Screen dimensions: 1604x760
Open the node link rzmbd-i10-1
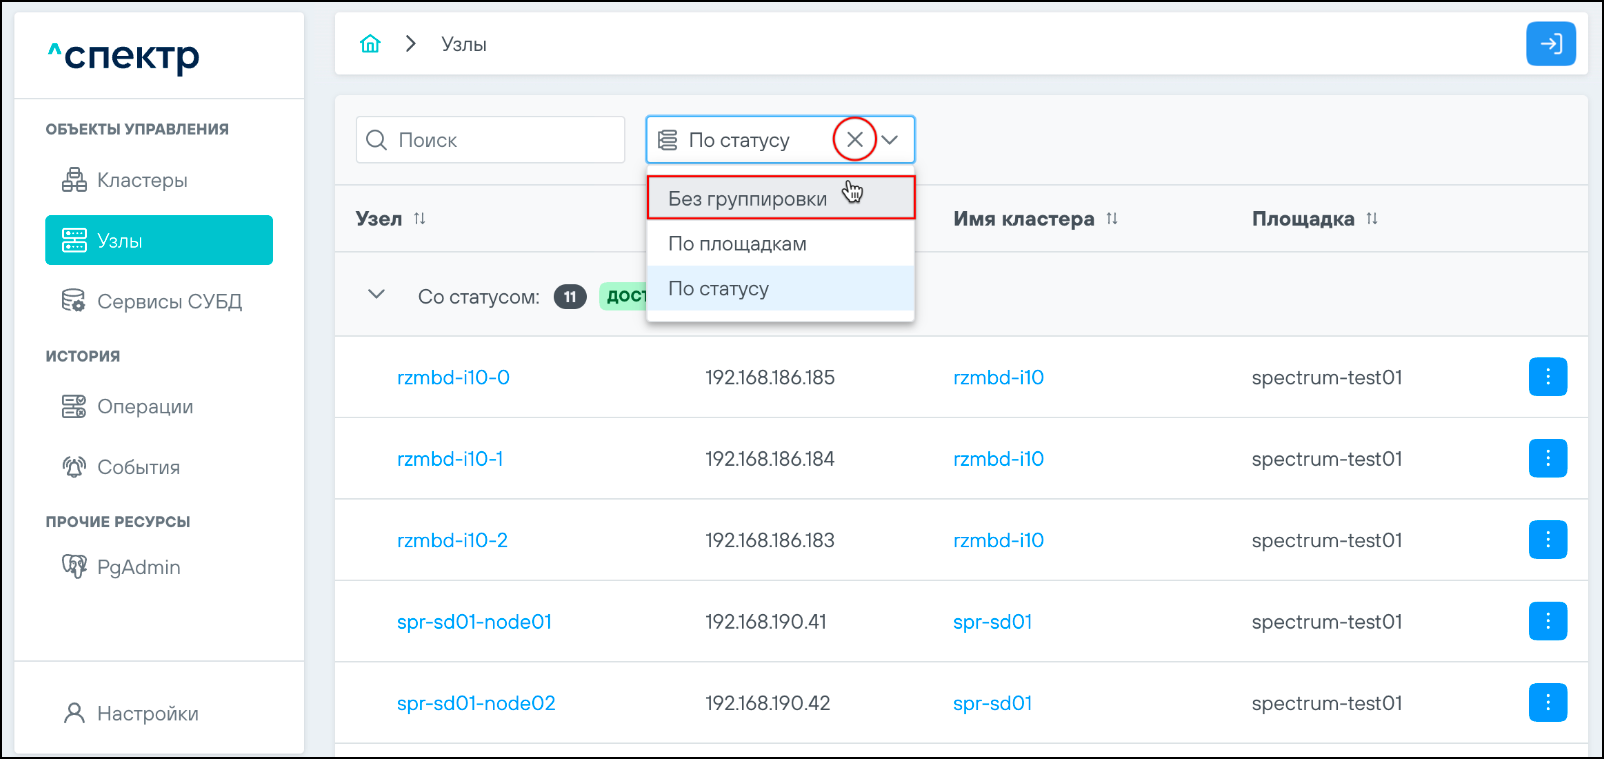[x=450, y=459]
